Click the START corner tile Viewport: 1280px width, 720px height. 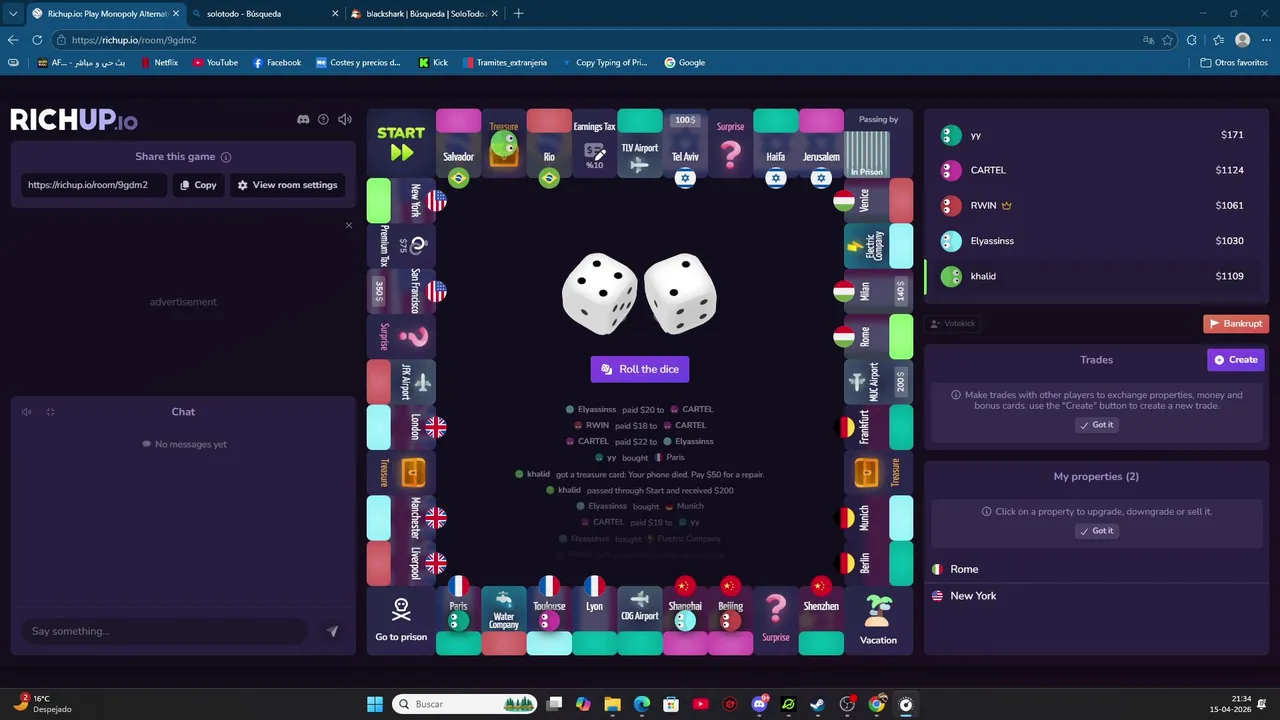point(401,144)
